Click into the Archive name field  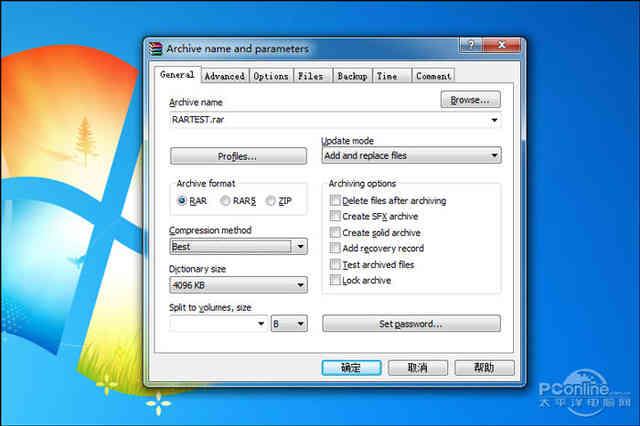(x=328, y=120)
